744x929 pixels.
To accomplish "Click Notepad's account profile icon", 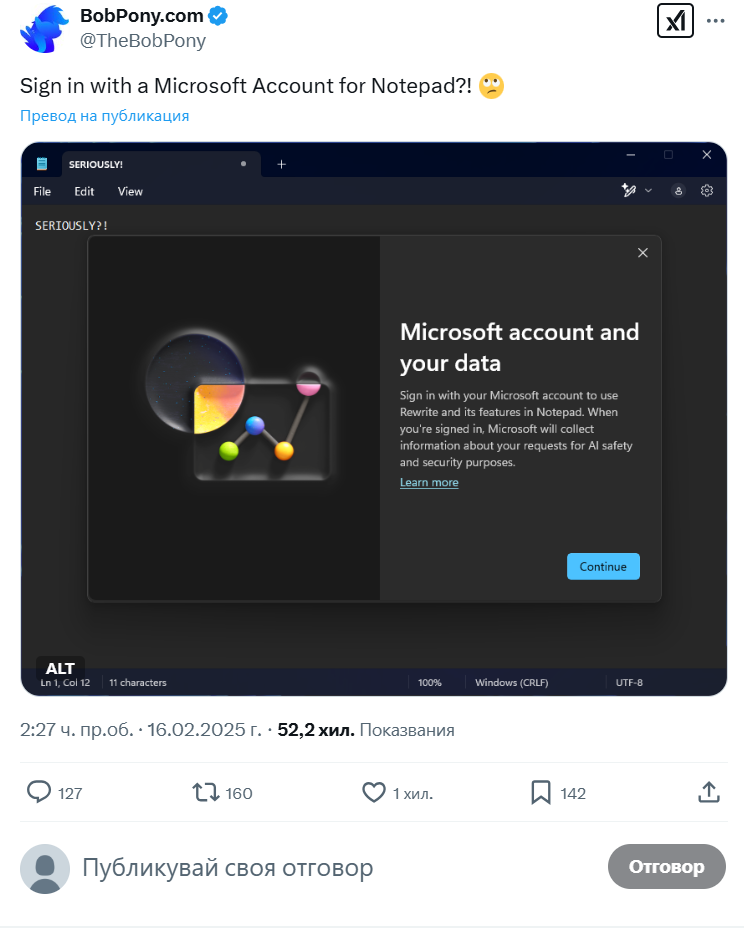I will 678,191.
